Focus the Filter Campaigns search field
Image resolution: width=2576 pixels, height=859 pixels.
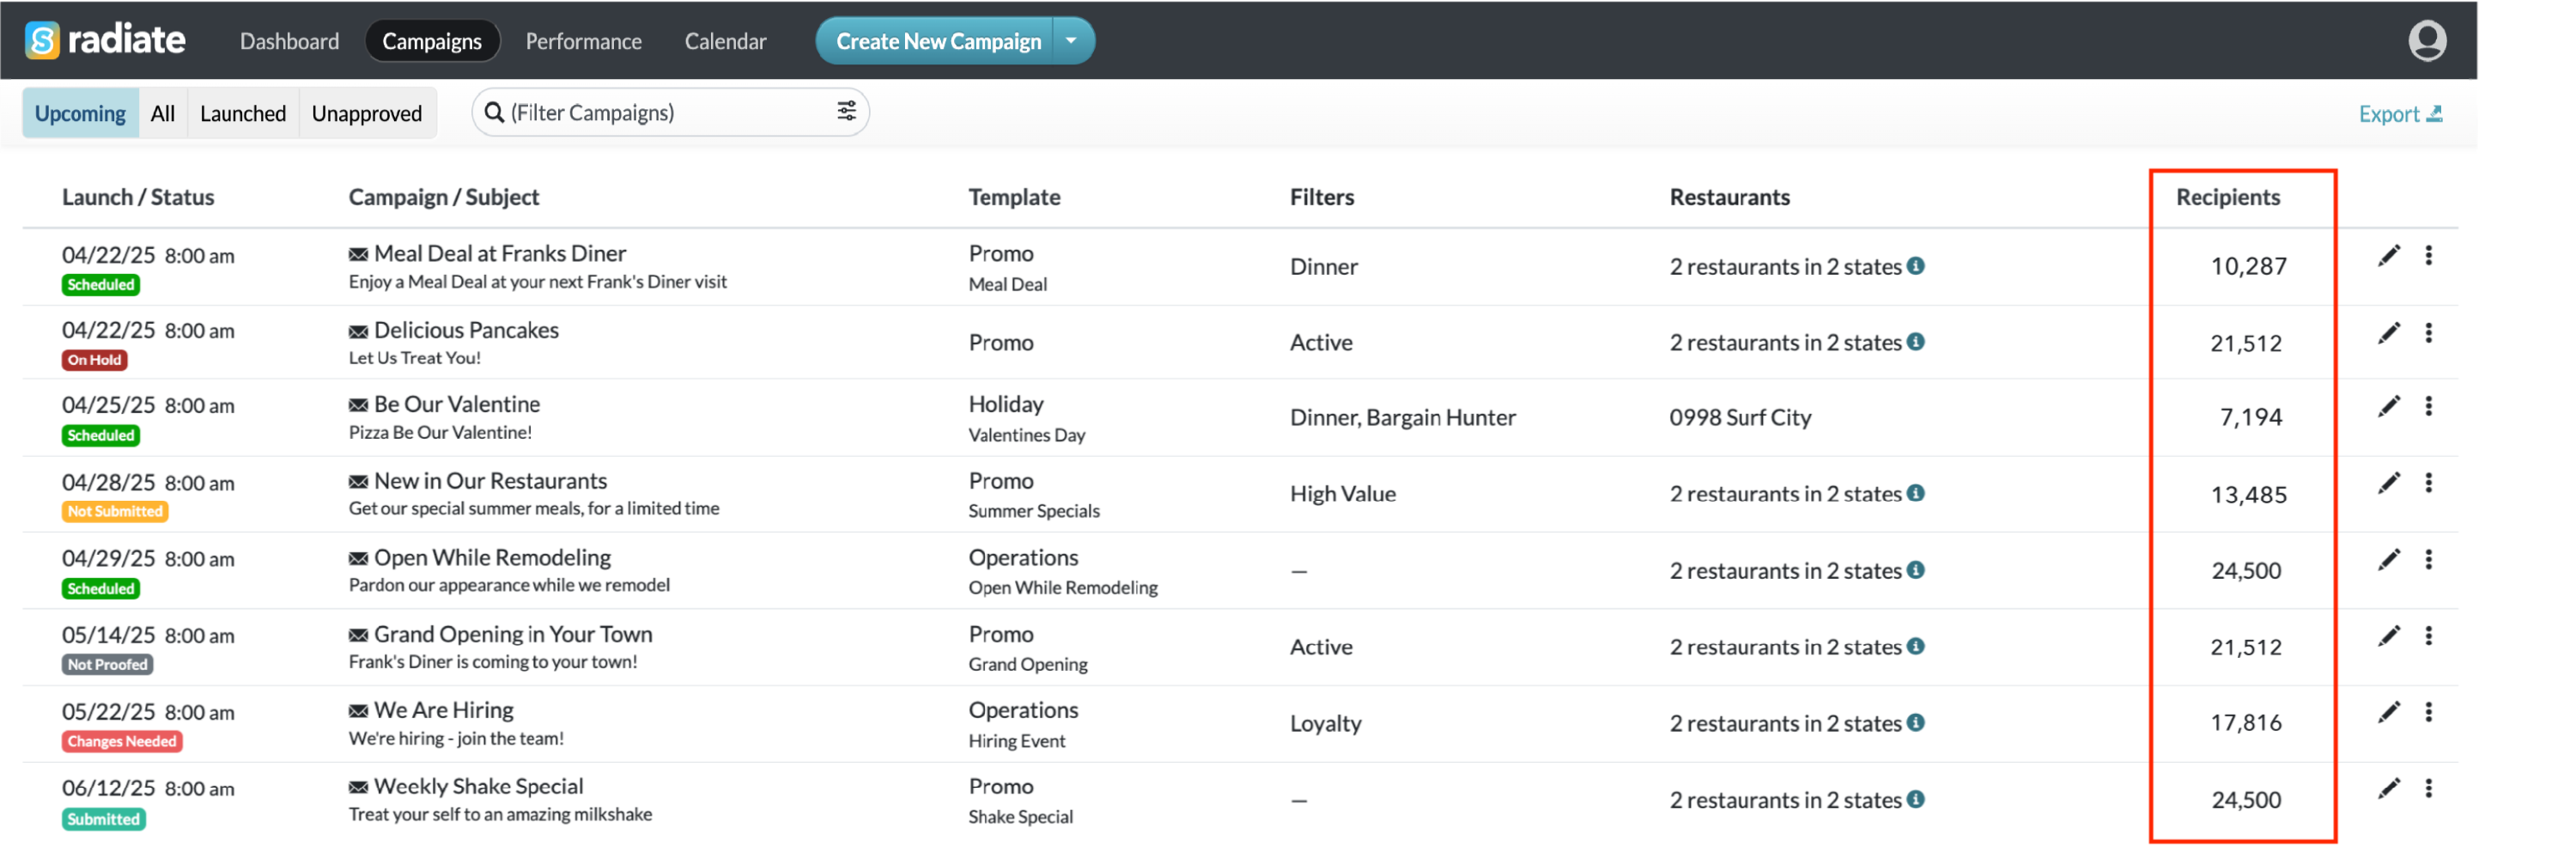[670, 112]
